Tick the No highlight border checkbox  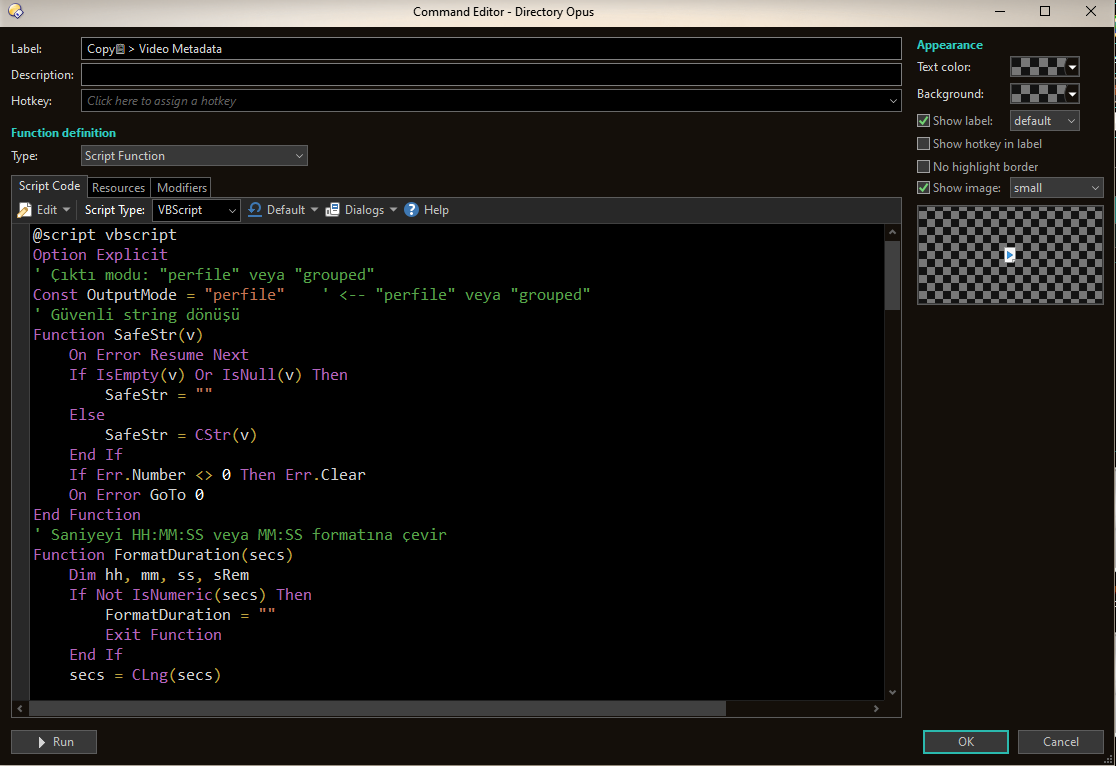924,167
